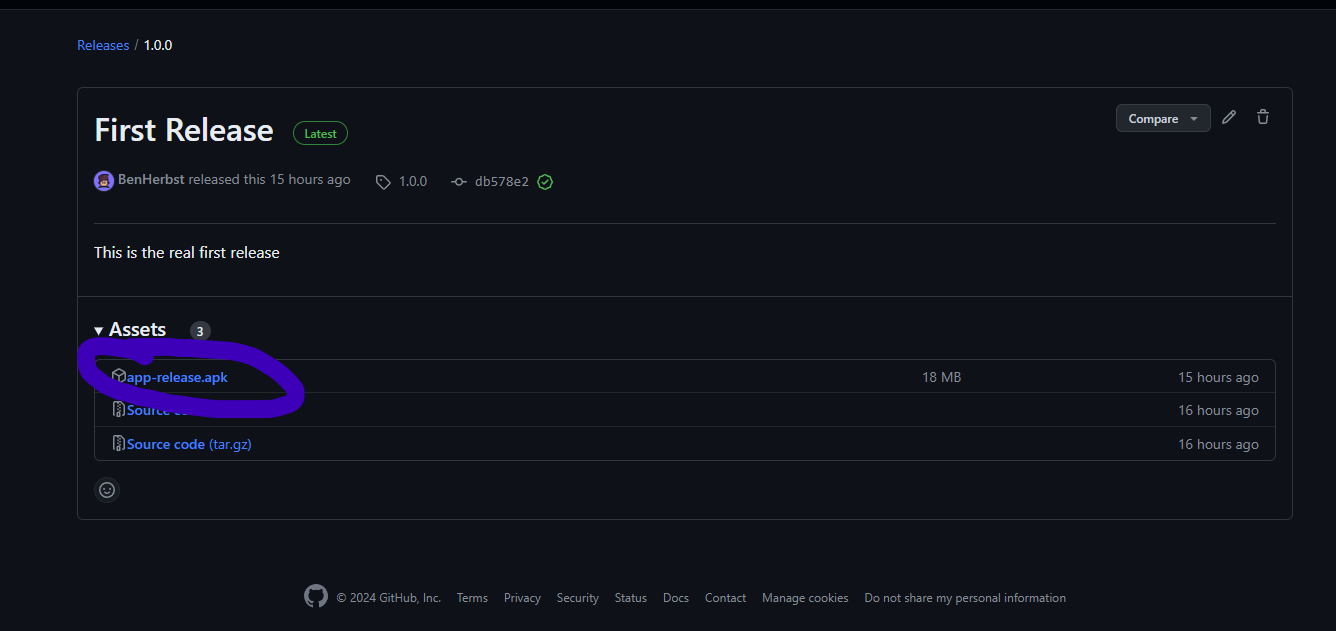1336x631 pixels.
Task: Open the Compare dropdown
Action: pos(1162,118)
